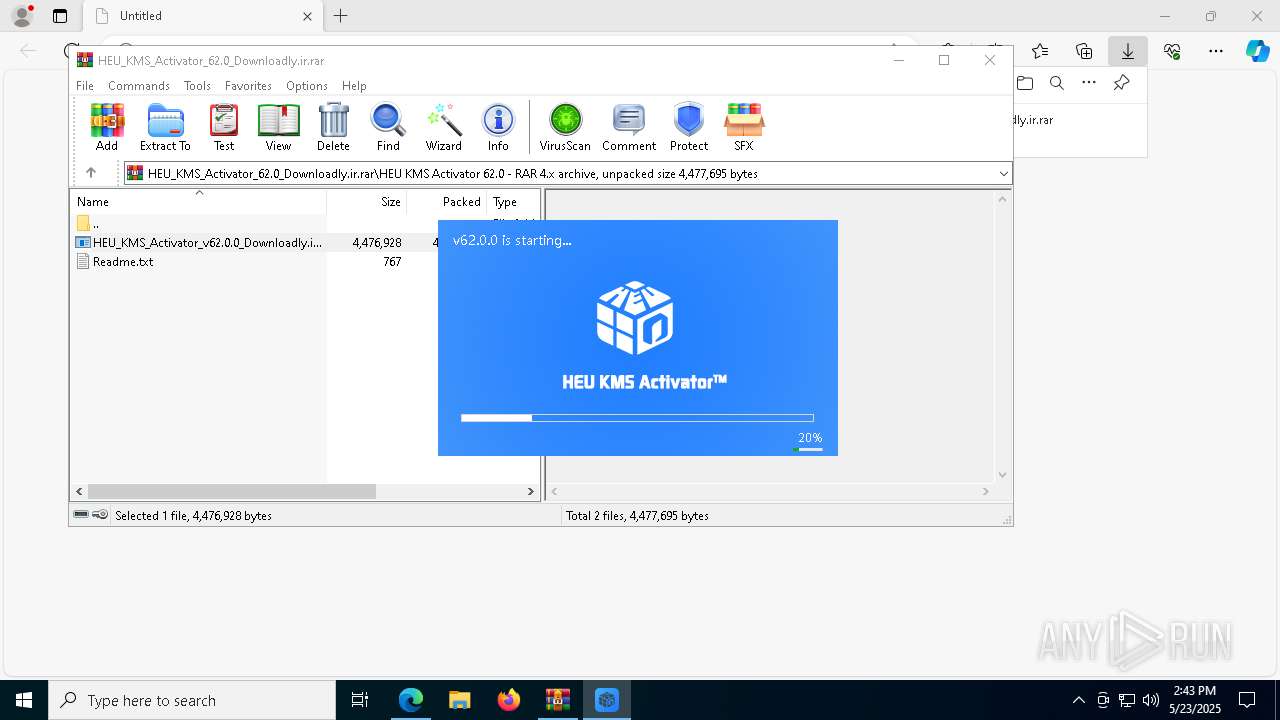The image size is (1280, 720).
Task: Show hidden system tray icons
Action: (1078, 700)
